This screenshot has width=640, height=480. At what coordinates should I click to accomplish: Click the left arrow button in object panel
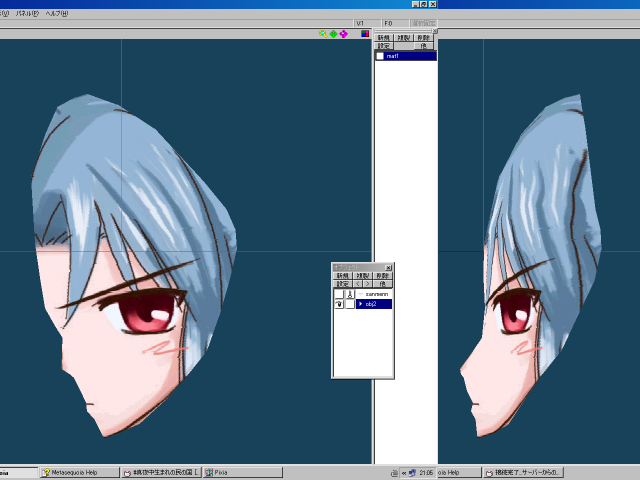point(358,284)
